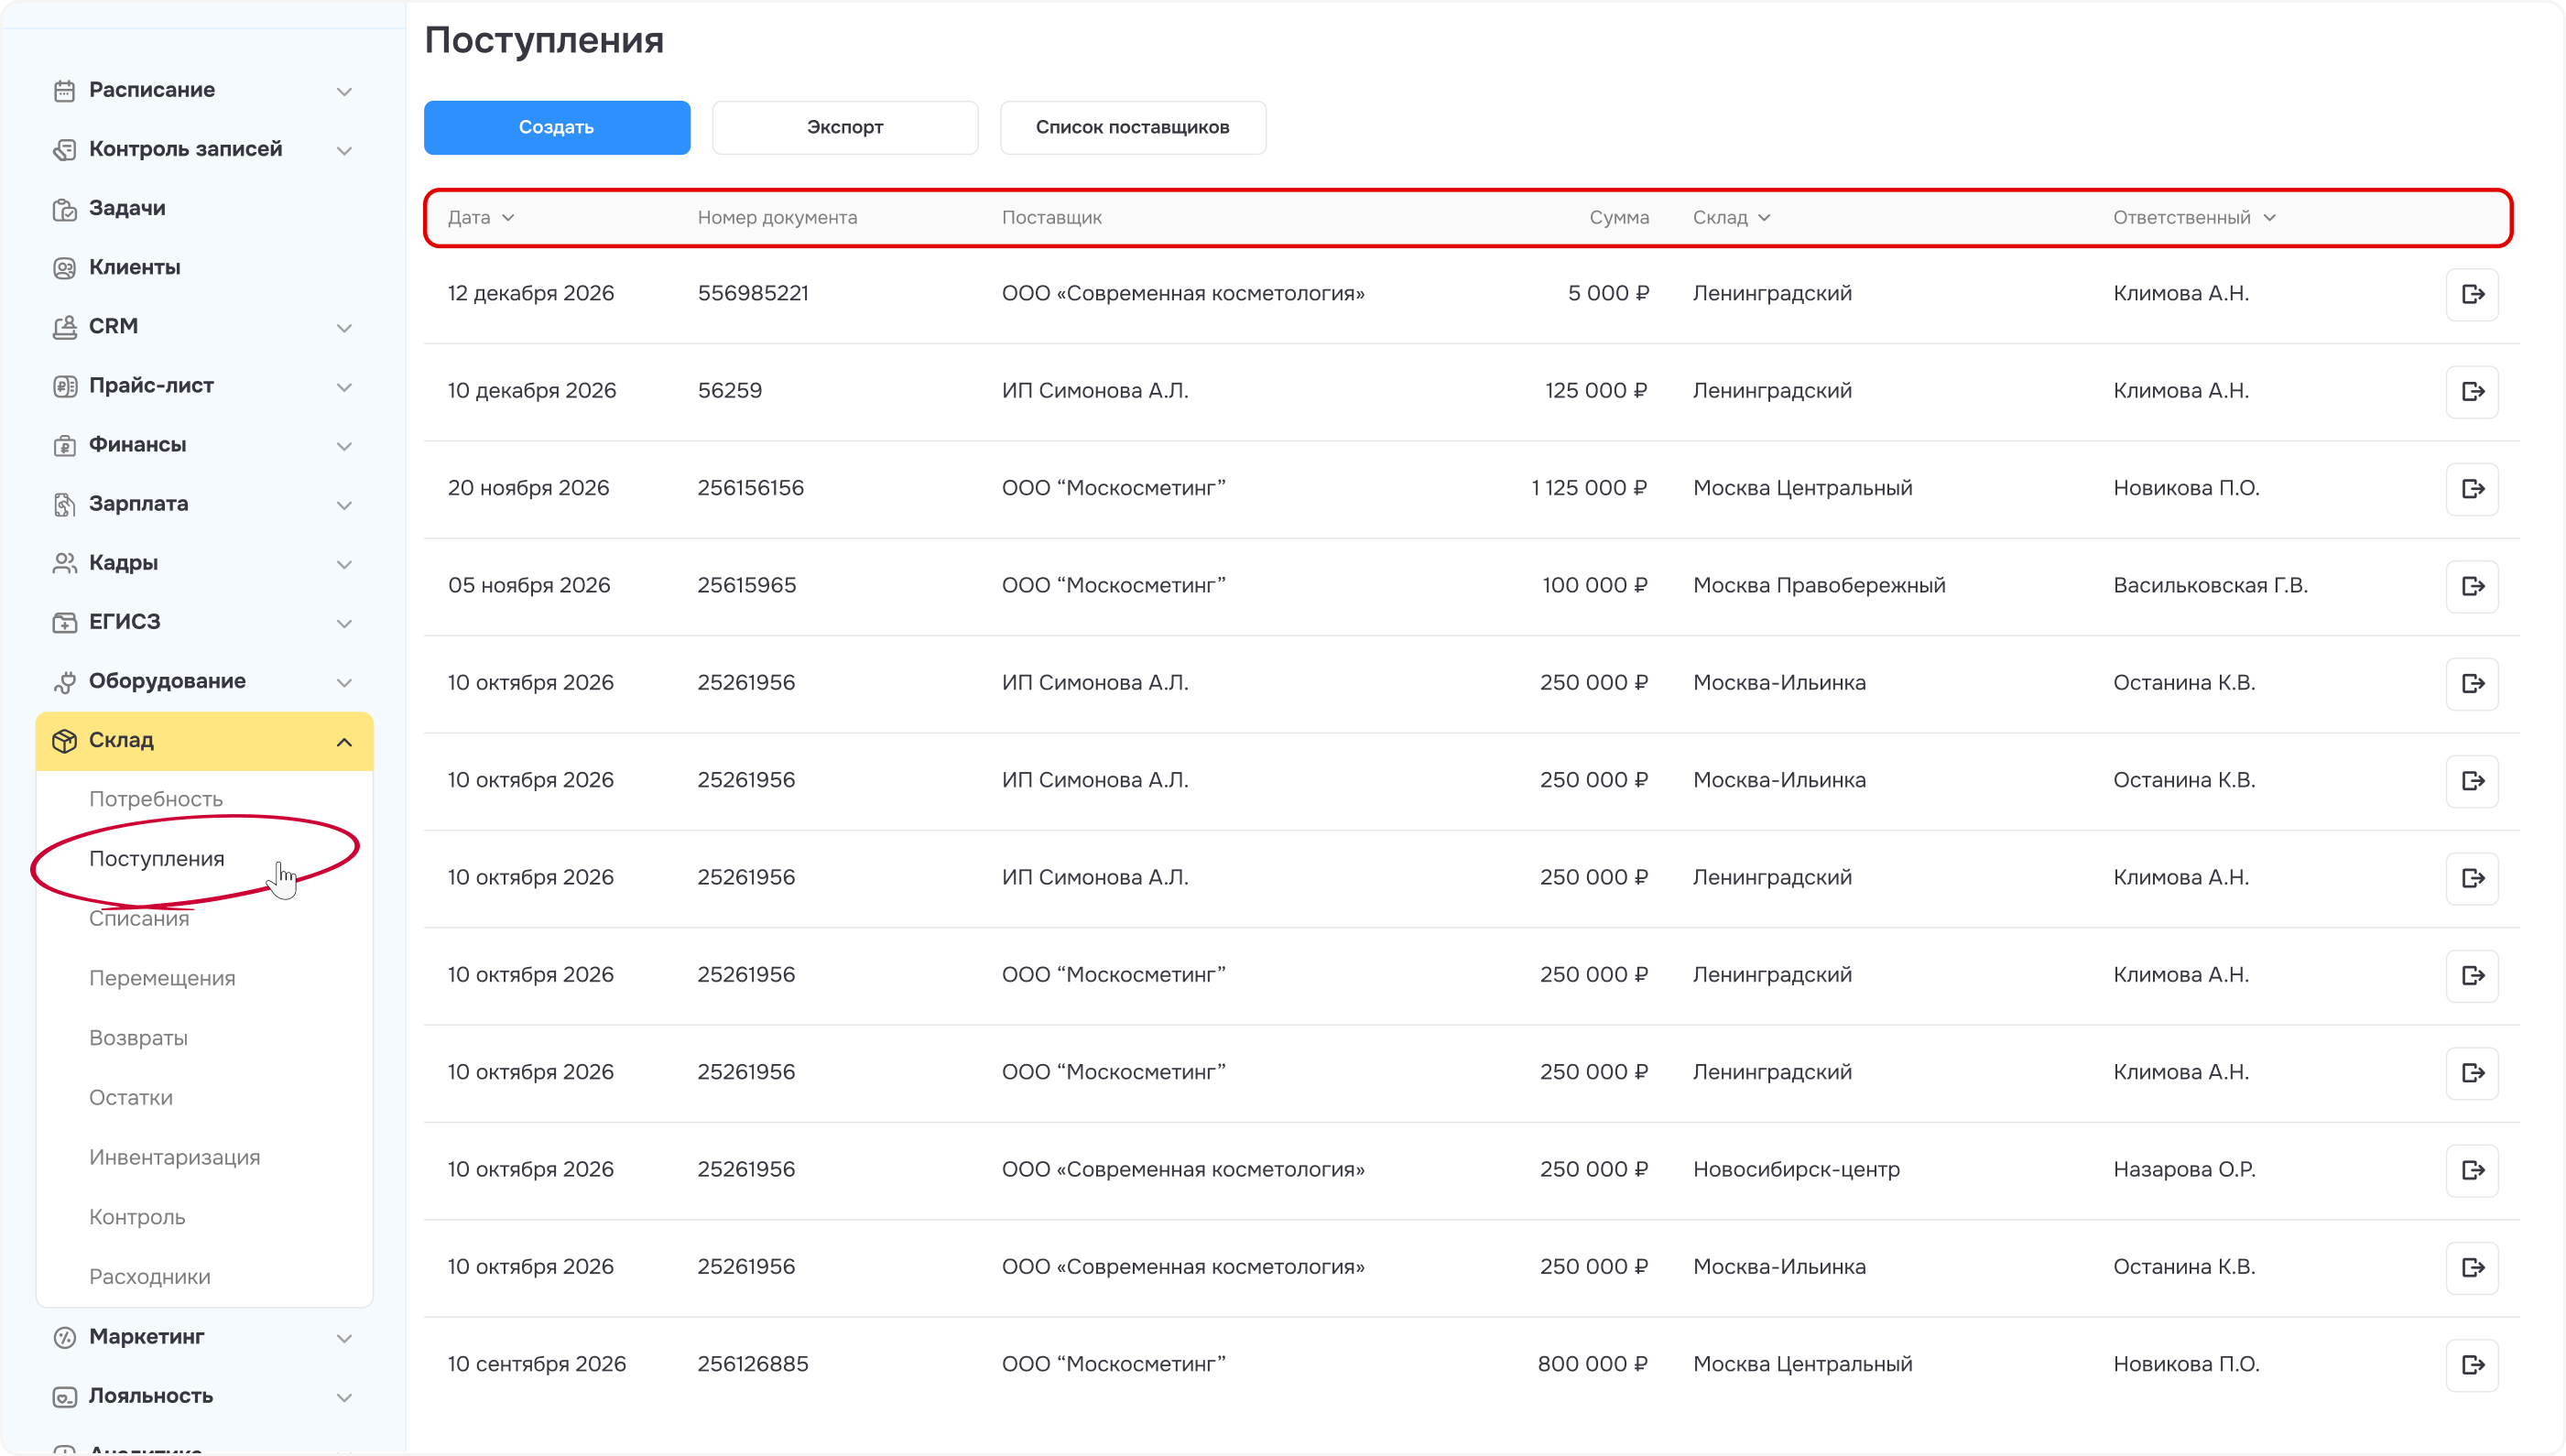The height and width of the screenshot is (1456, 2566).
Task: Click the Кадры people icon
Action: [x=64, y=563]
